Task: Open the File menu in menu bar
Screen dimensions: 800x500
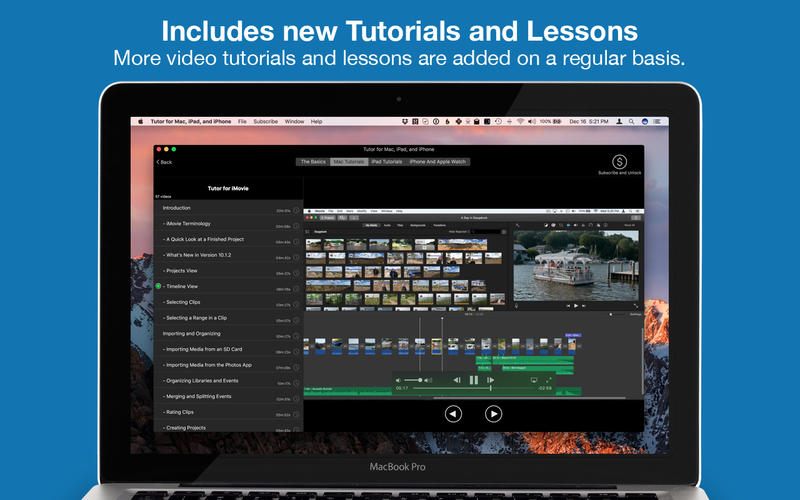Action: pos(242,121)
